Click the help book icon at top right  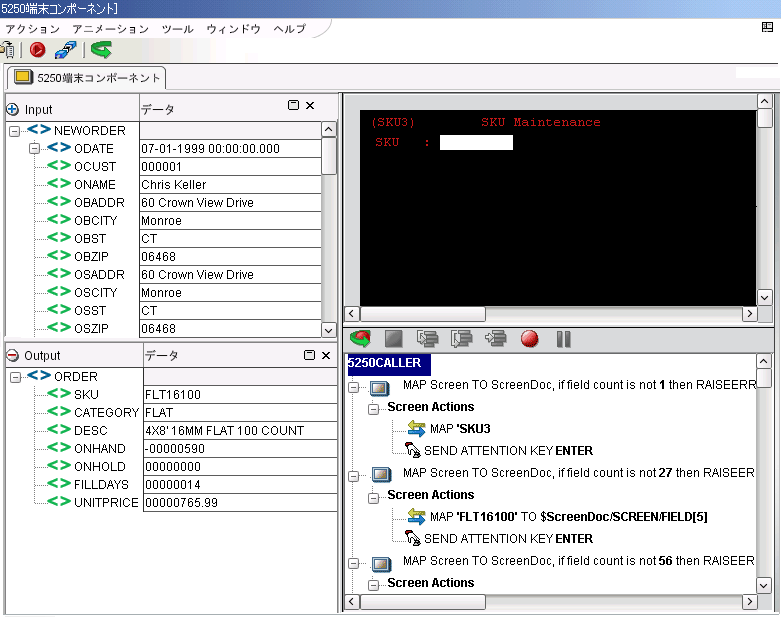pos(767,27)
